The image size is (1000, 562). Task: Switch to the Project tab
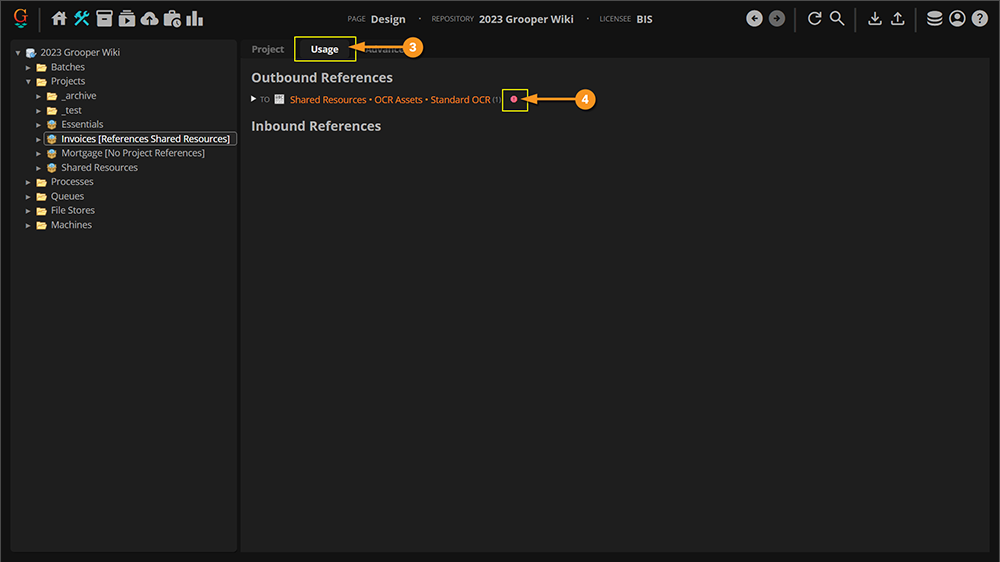(x=267, y=49)
